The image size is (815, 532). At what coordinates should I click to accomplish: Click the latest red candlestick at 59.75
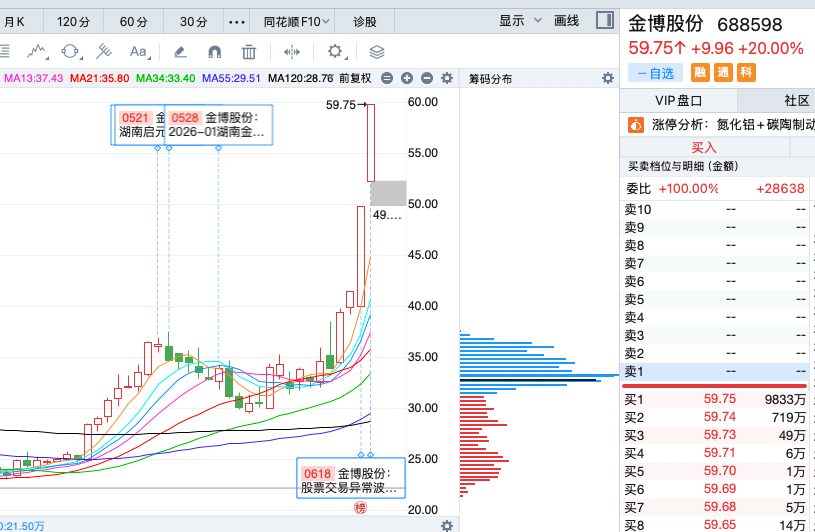coord(371,143)
